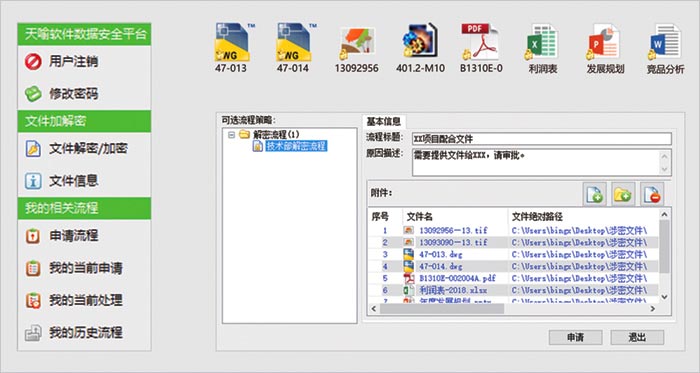This screenshot has width=700, height=373.
Task: Click the 用户注销 logout icon
Action: pos(33,62)
